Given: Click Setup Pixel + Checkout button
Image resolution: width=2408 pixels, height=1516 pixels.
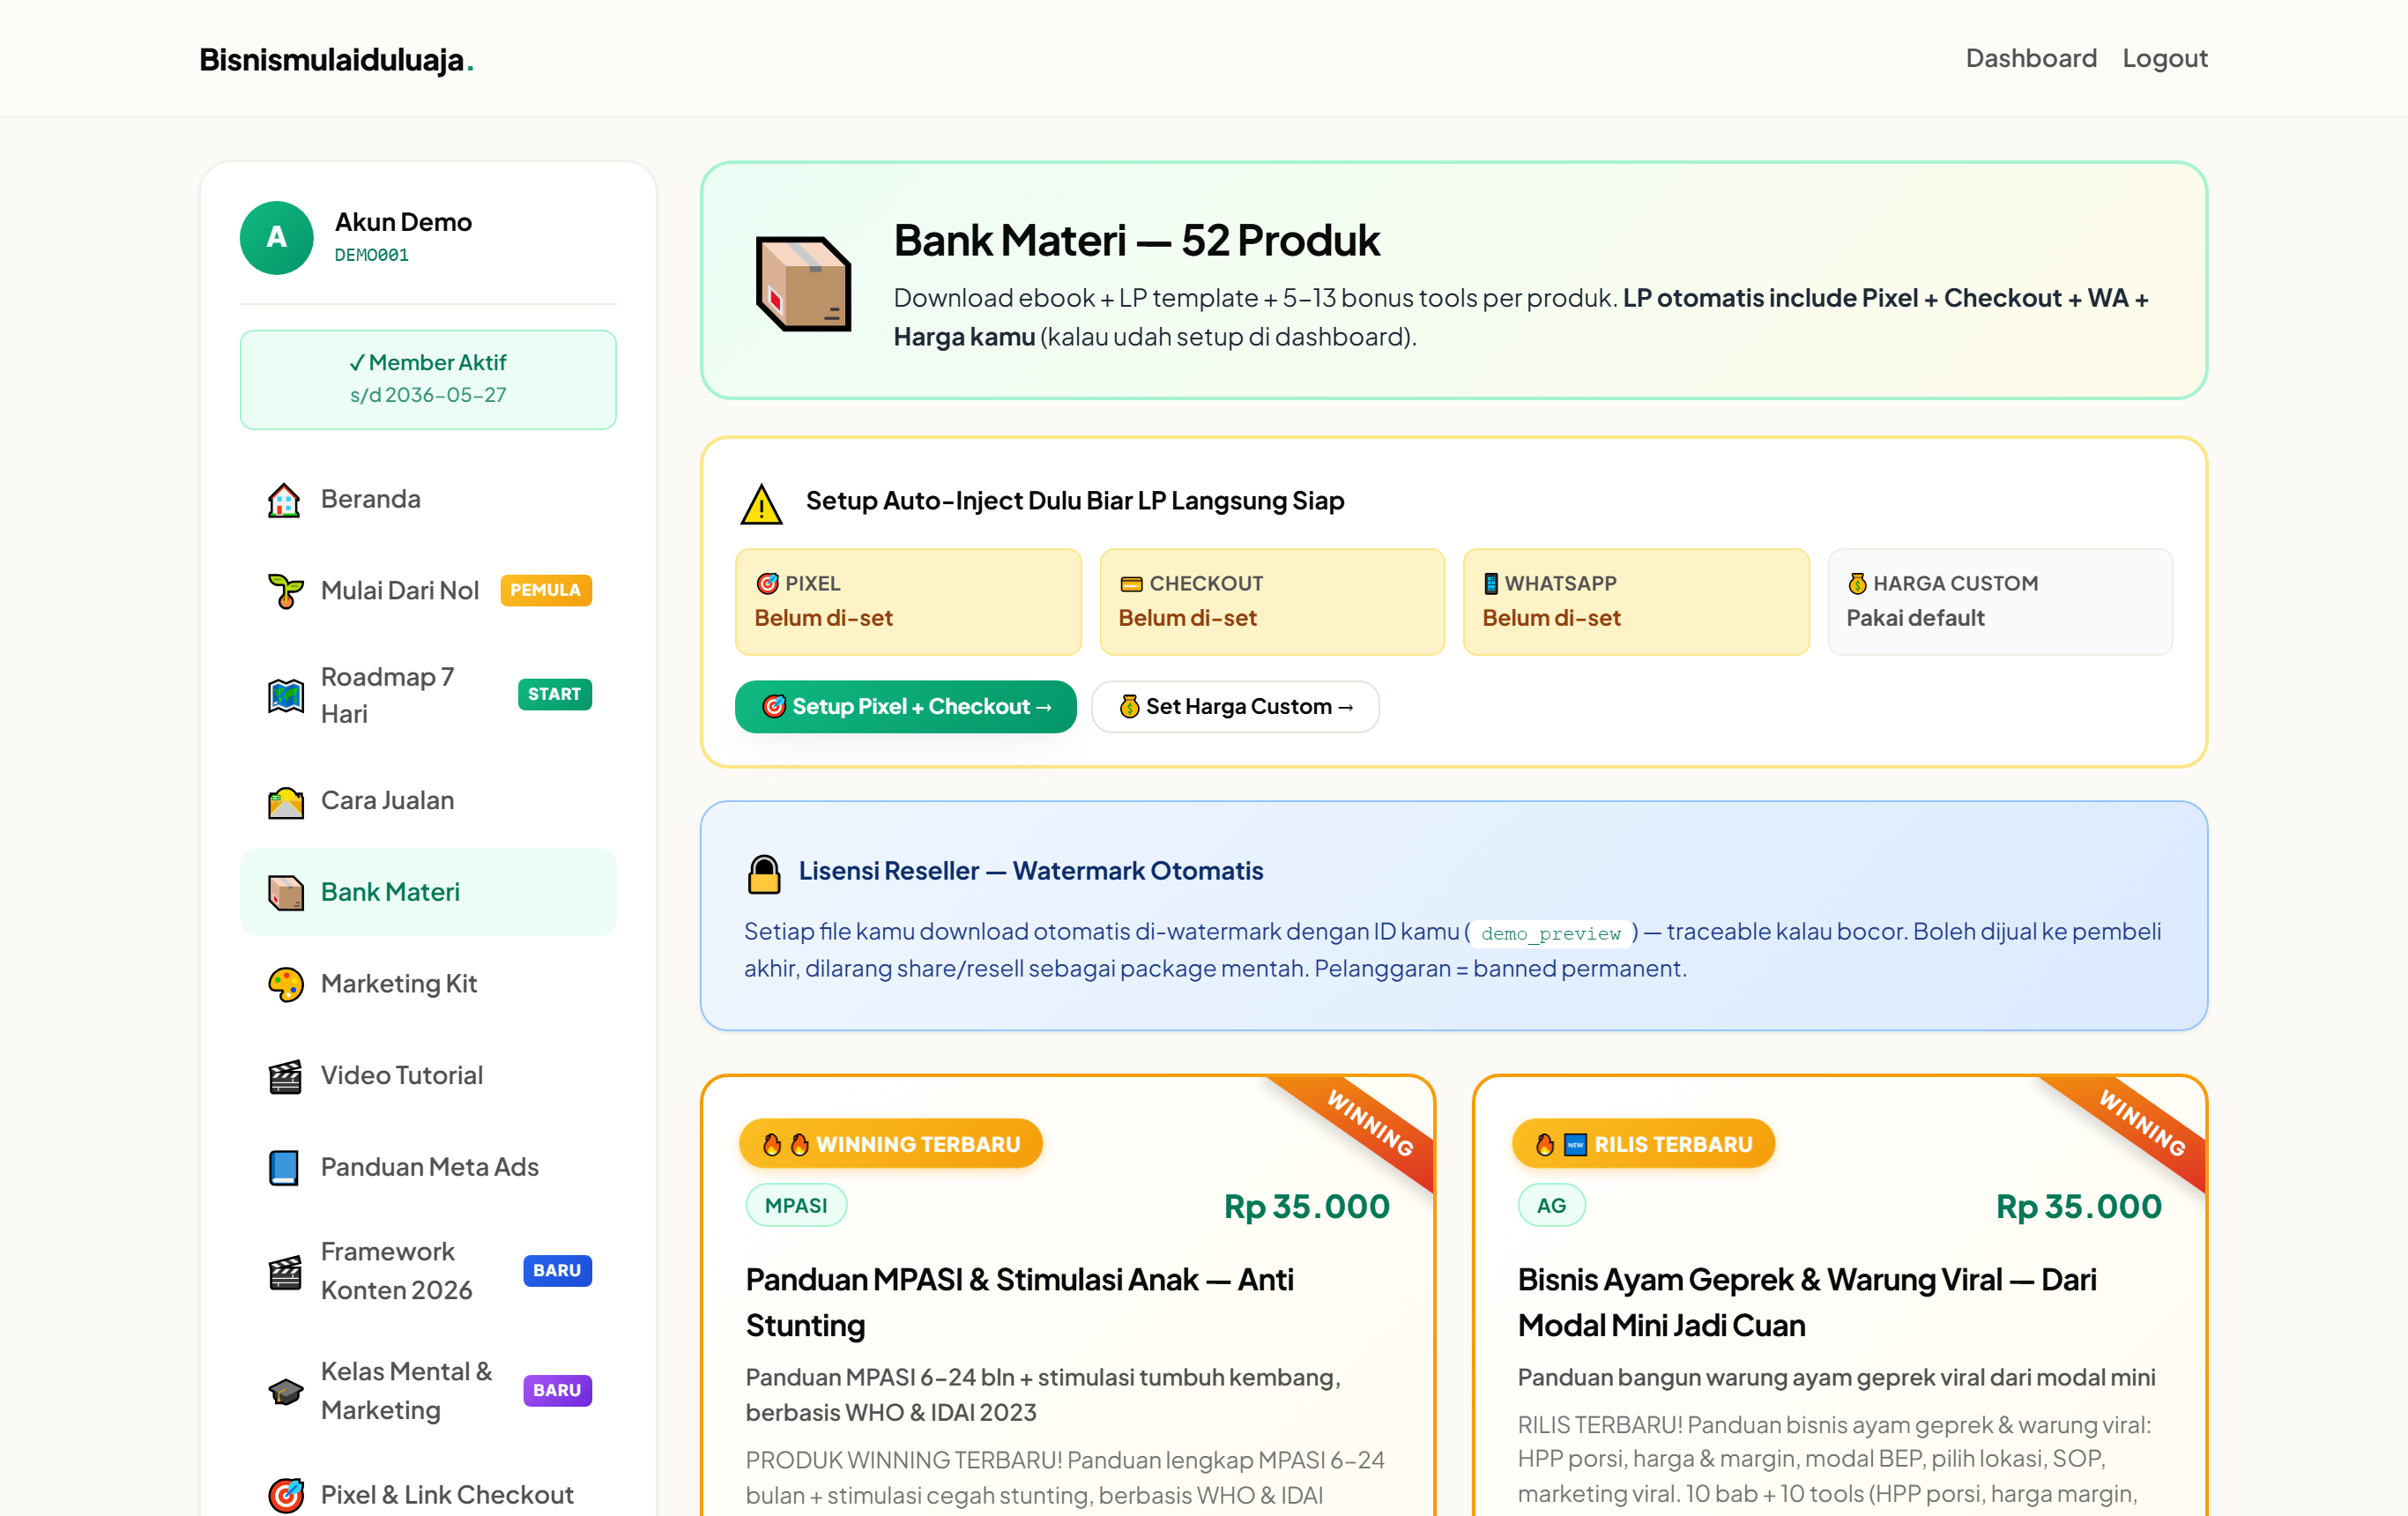Looking at the screenshot, I should (905, 707).
